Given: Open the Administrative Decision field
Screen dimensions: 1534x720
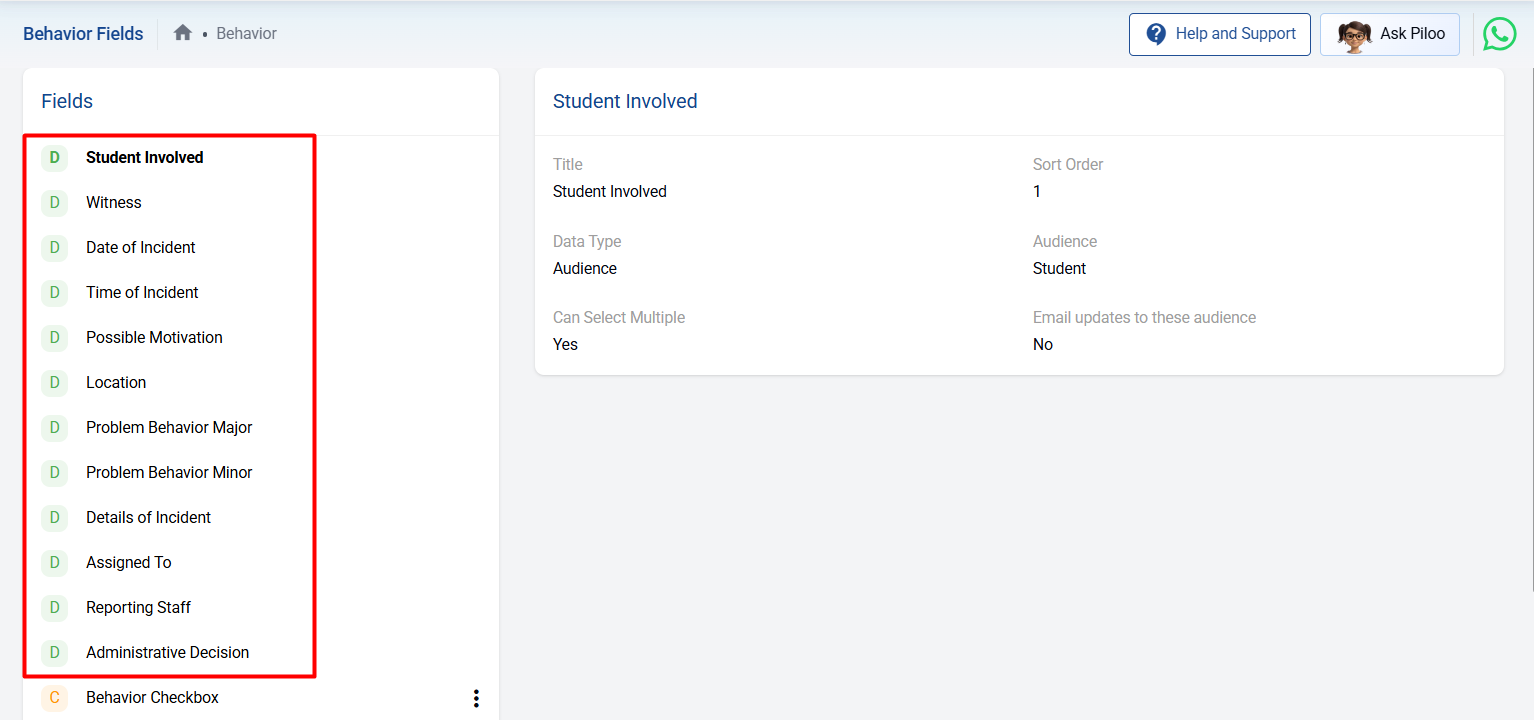Looking at the screenshot, I should pos(167,652).
